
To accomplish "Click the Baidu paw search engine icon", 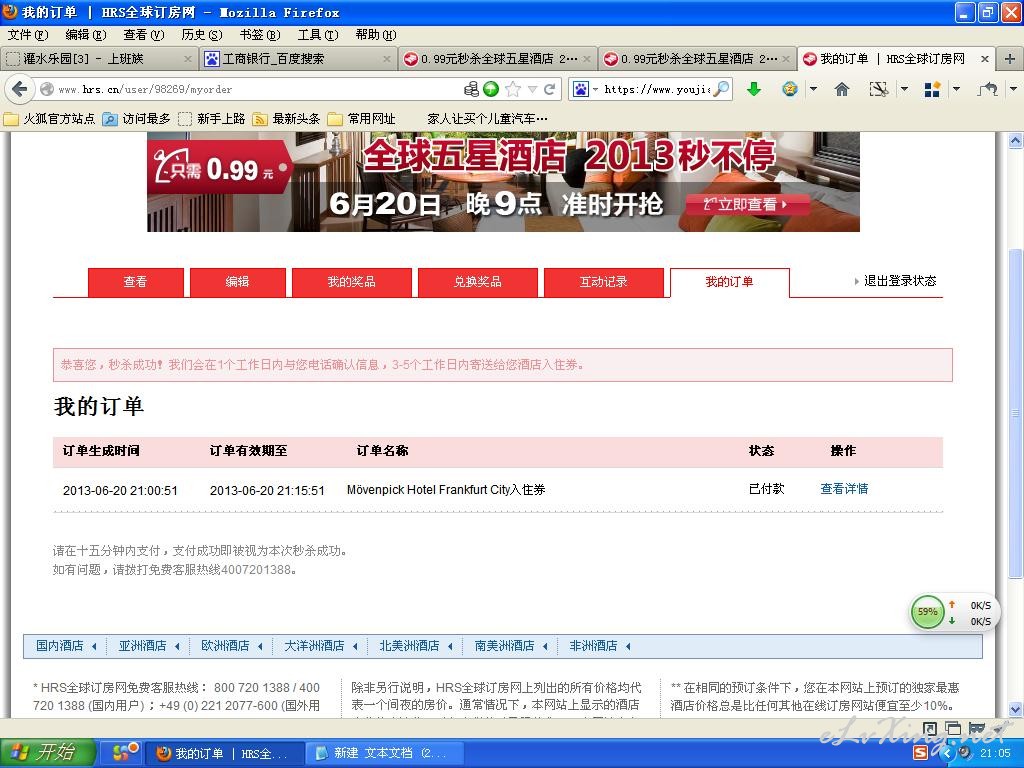I will tap(581, 89).
